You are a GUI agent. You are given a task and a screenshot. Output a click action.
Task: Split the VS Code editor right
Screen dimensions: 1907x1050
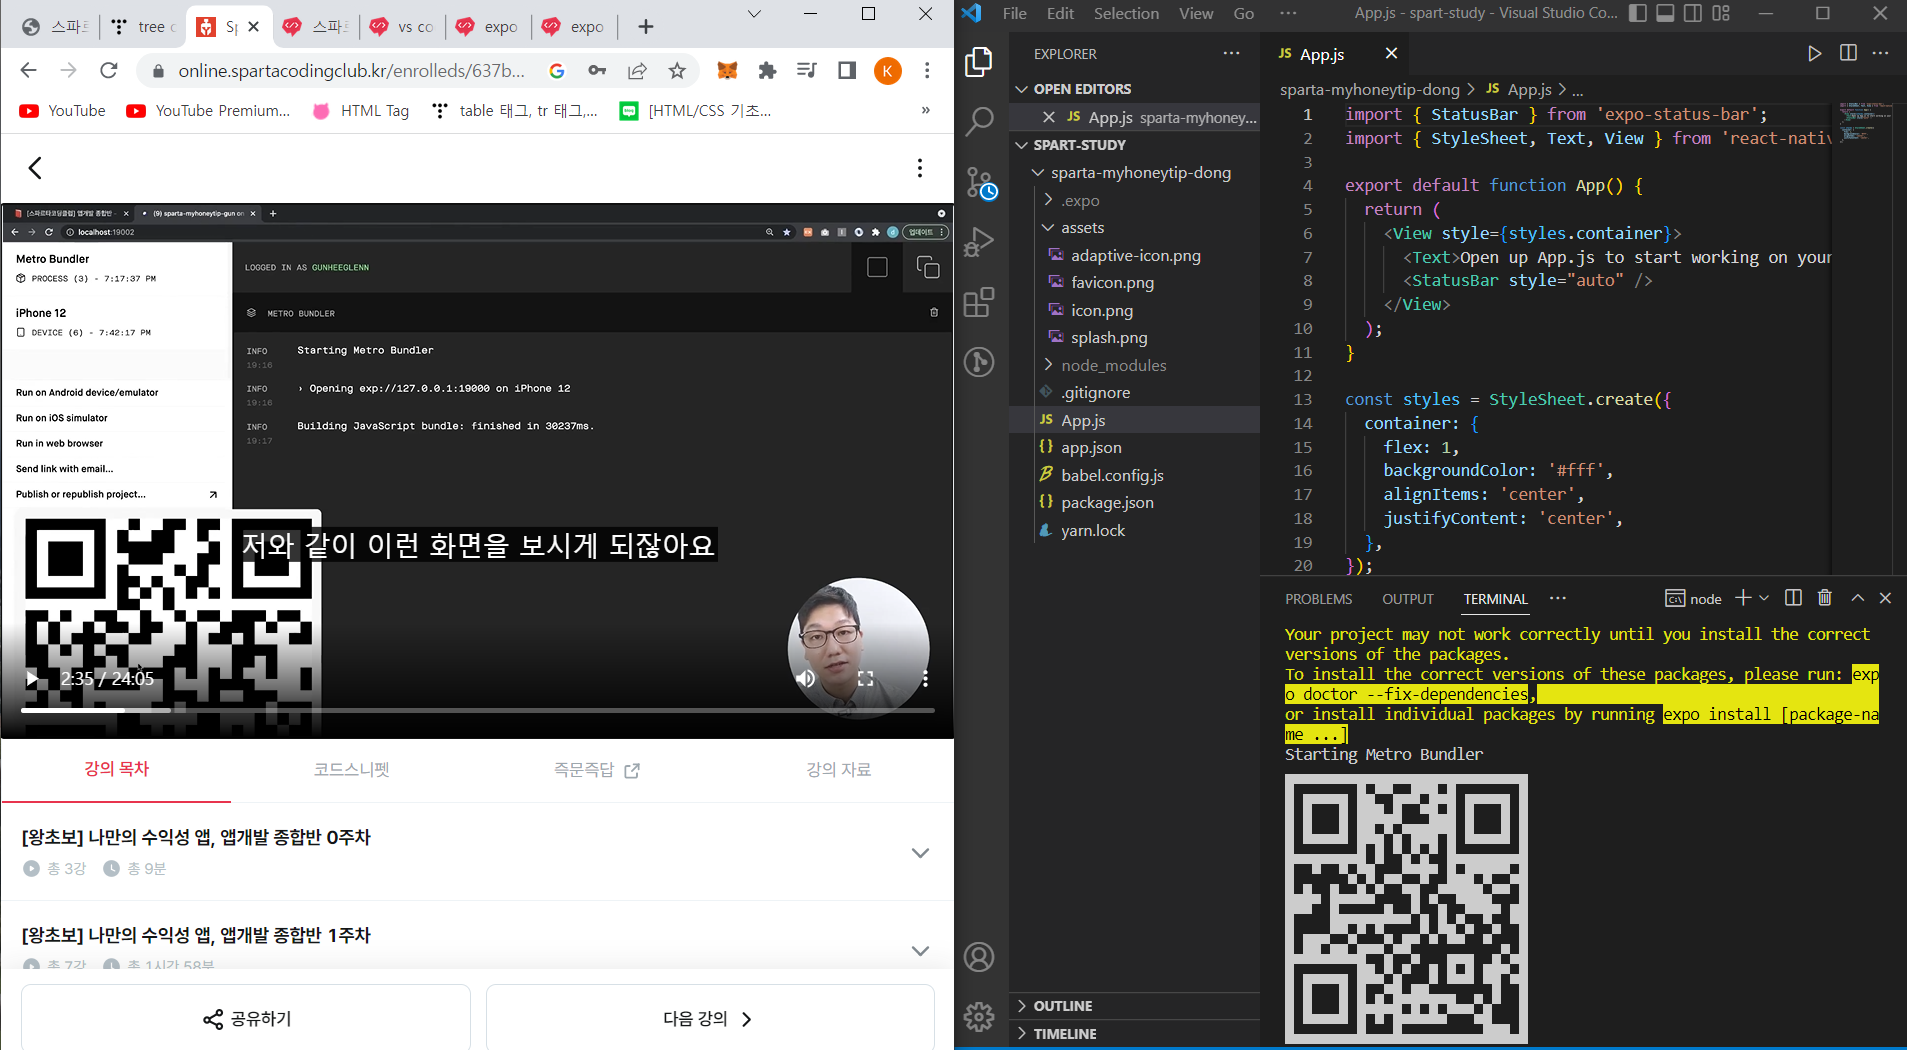1848,54
